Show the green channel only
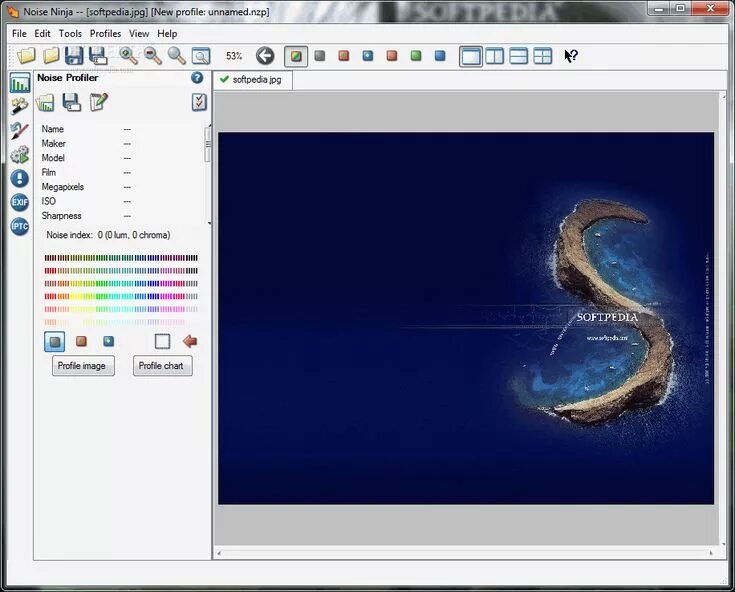This screenshot has width=735, height=592. click(x=416, y=56)
